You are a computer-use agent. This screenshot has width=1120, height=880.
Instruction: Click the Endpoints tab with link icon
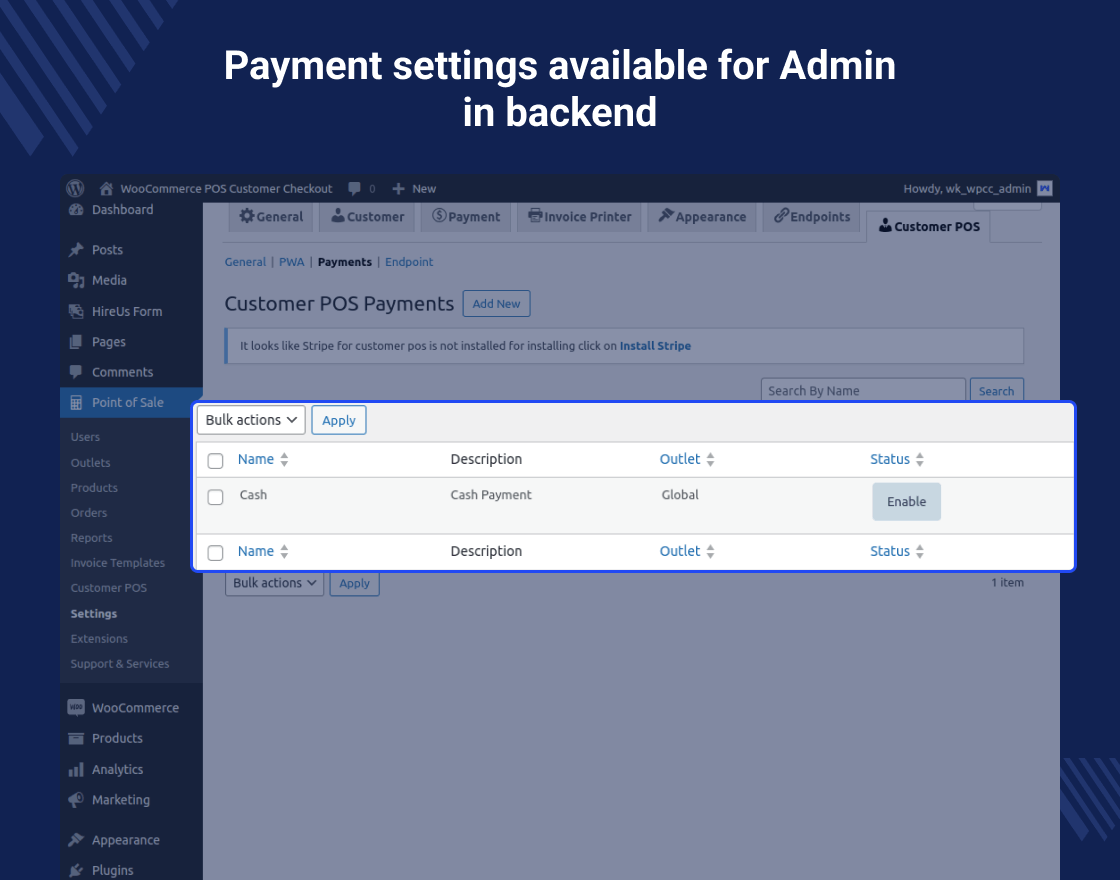coord(811,216)
